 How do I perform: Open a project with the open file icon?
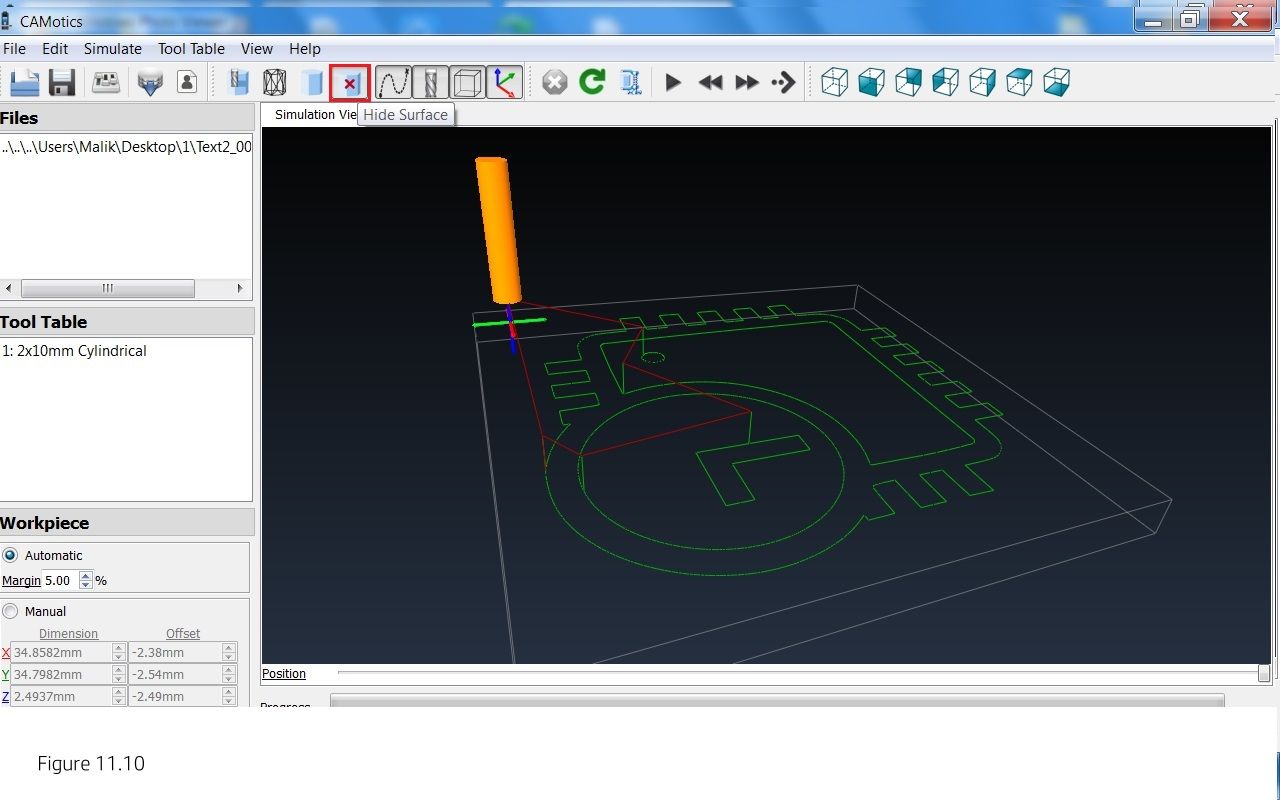(24, 83)
